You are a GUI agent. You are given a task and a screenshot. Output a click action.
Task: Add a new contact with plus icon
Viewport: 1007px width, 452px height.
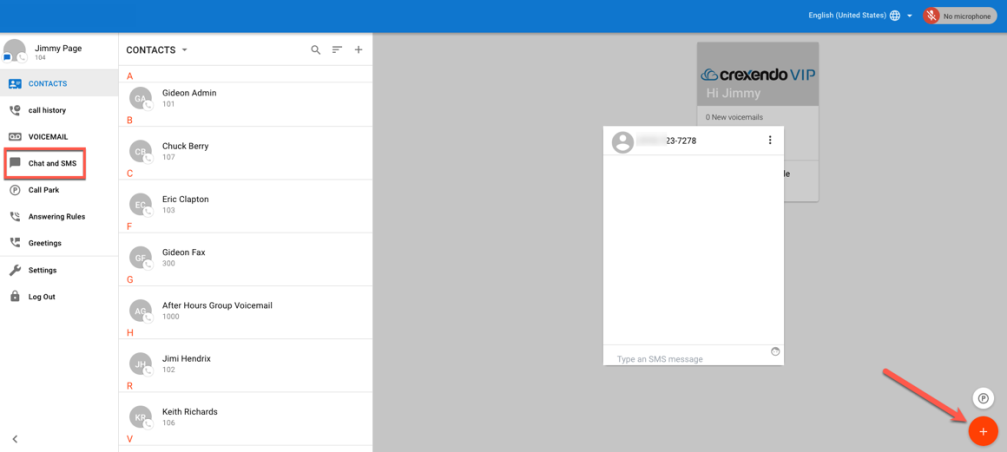359,50
